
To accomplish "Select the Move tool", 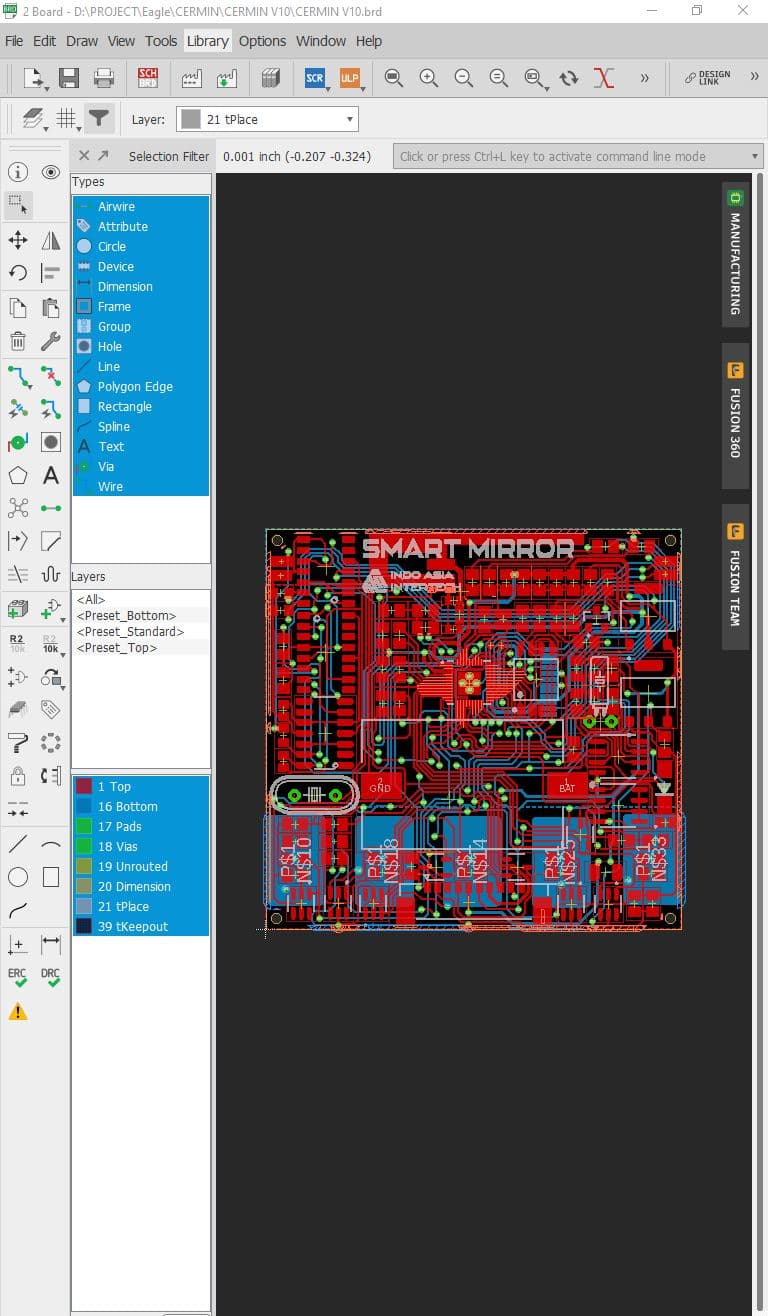I will [x=18, y=240].
